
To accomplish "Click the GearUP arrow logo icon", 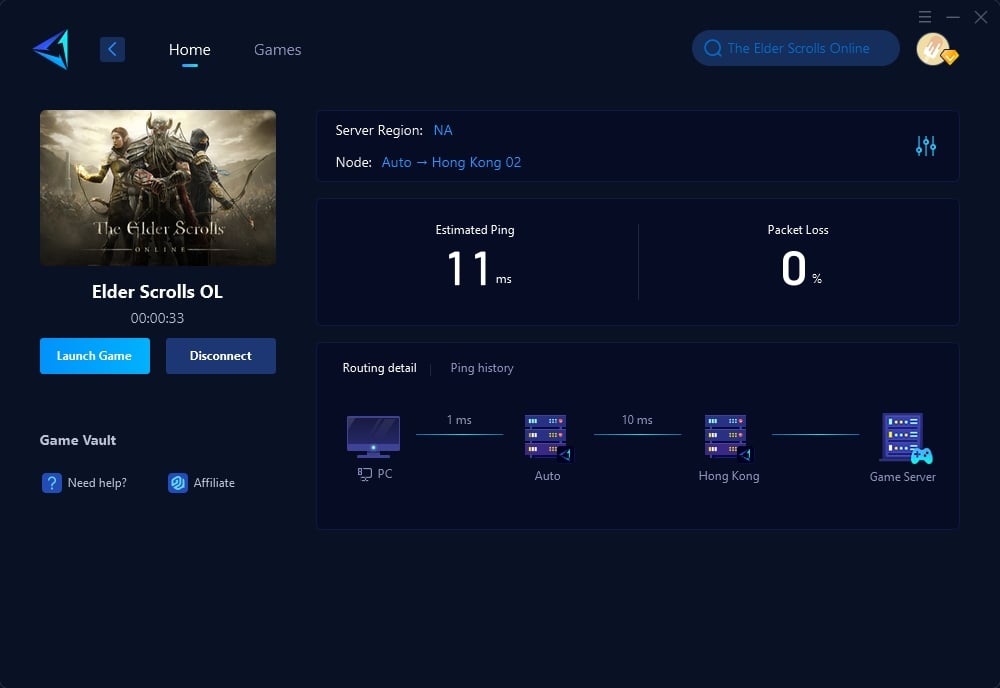I will click(x=51, y=49).
